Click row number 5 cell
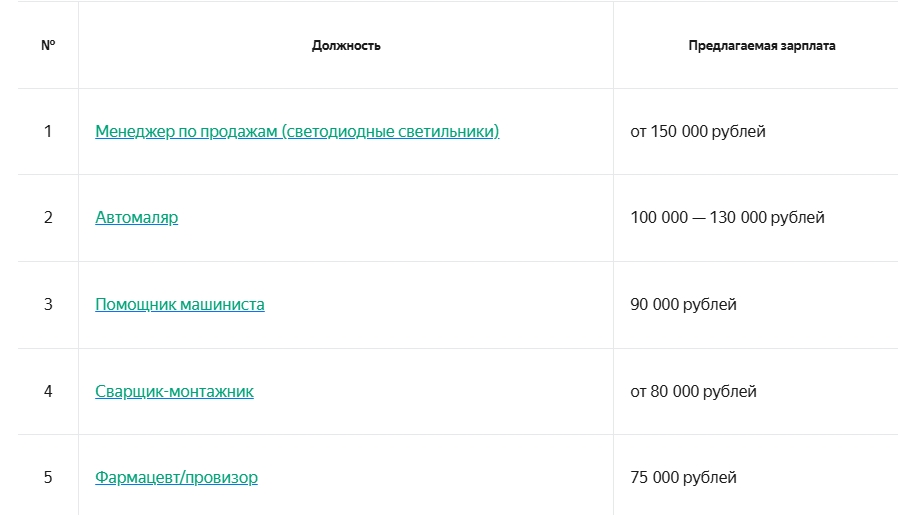The height and width of the screenshot is (515, 898). pyautogui.click(x=48, y=477)
